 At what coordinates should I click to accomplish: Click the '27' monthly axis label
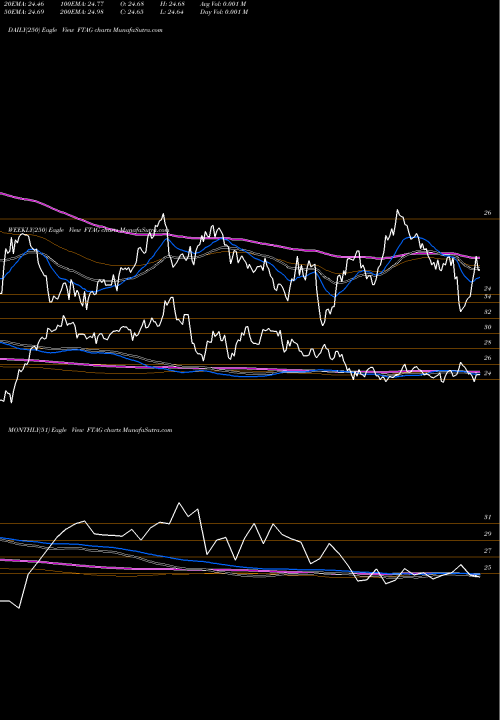click(488, 551)
